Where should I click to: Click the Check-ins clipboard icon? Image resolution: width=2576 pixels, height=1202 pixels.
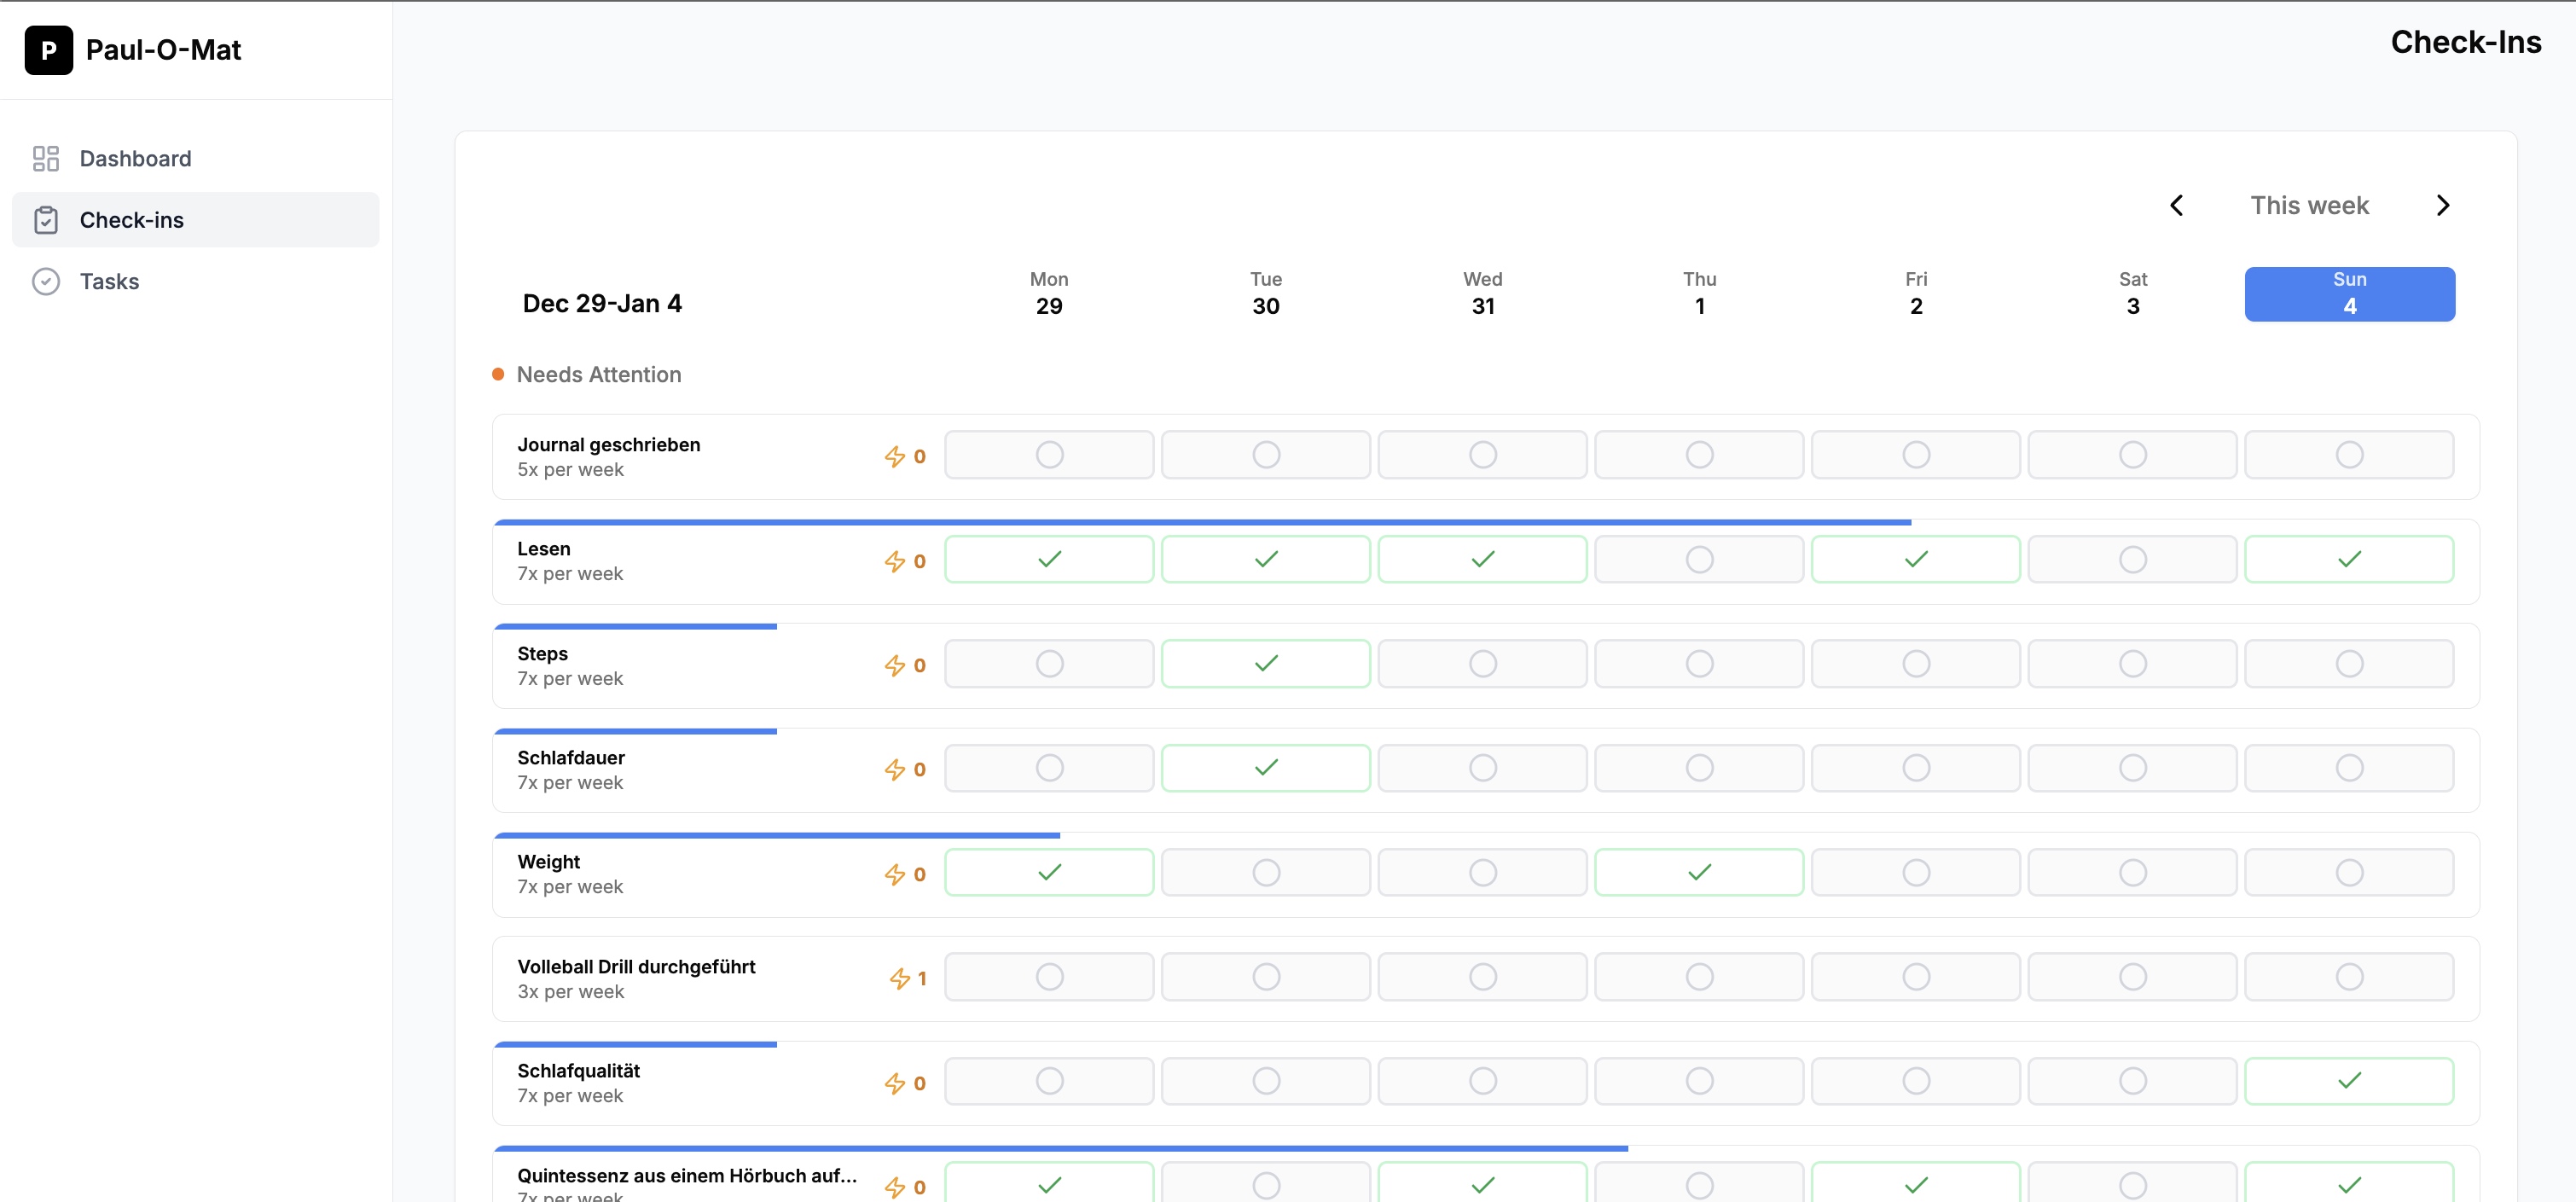[46, 220]
